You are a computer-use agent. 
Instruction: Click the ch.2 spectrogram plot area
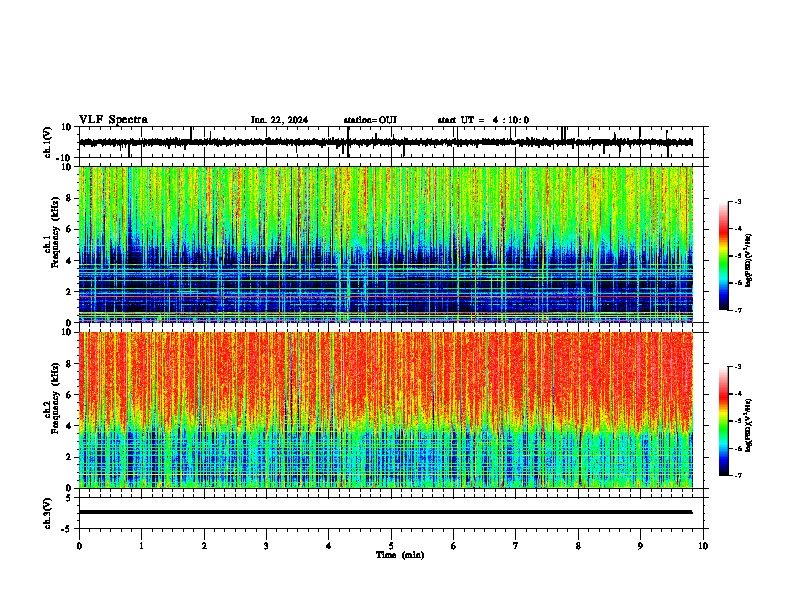(x=386, y=410)
